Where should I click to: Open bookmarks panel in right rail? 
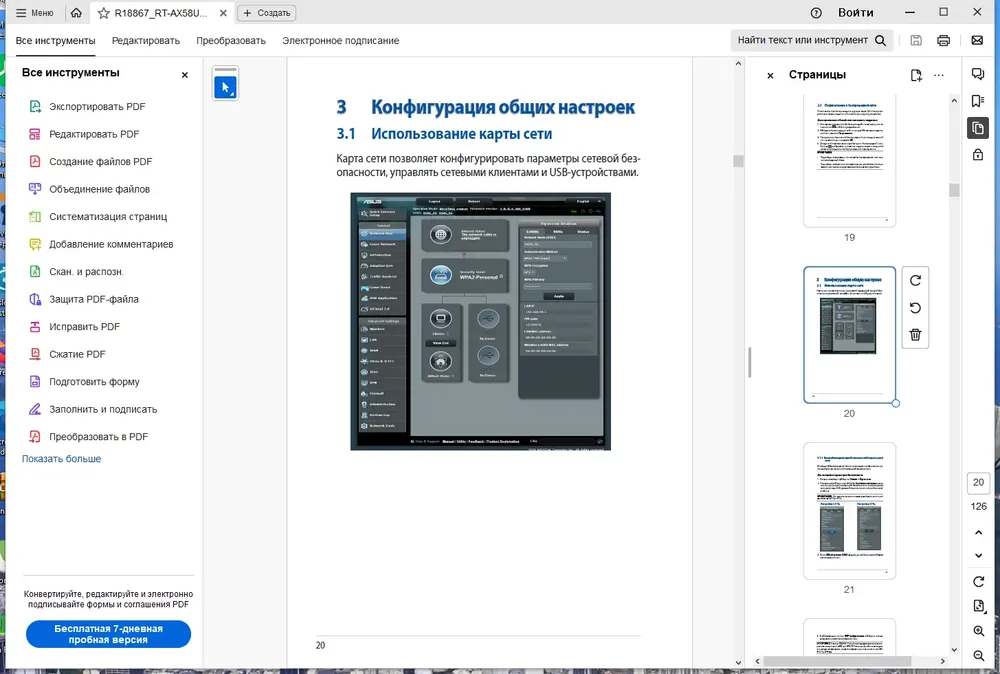[x=978, y=101]
